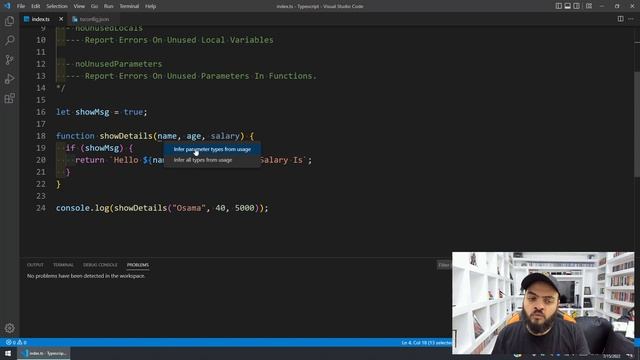
Task: Switch to the TERMINAL panel tab
Action: pyautogui.click(x=63, y=265)
